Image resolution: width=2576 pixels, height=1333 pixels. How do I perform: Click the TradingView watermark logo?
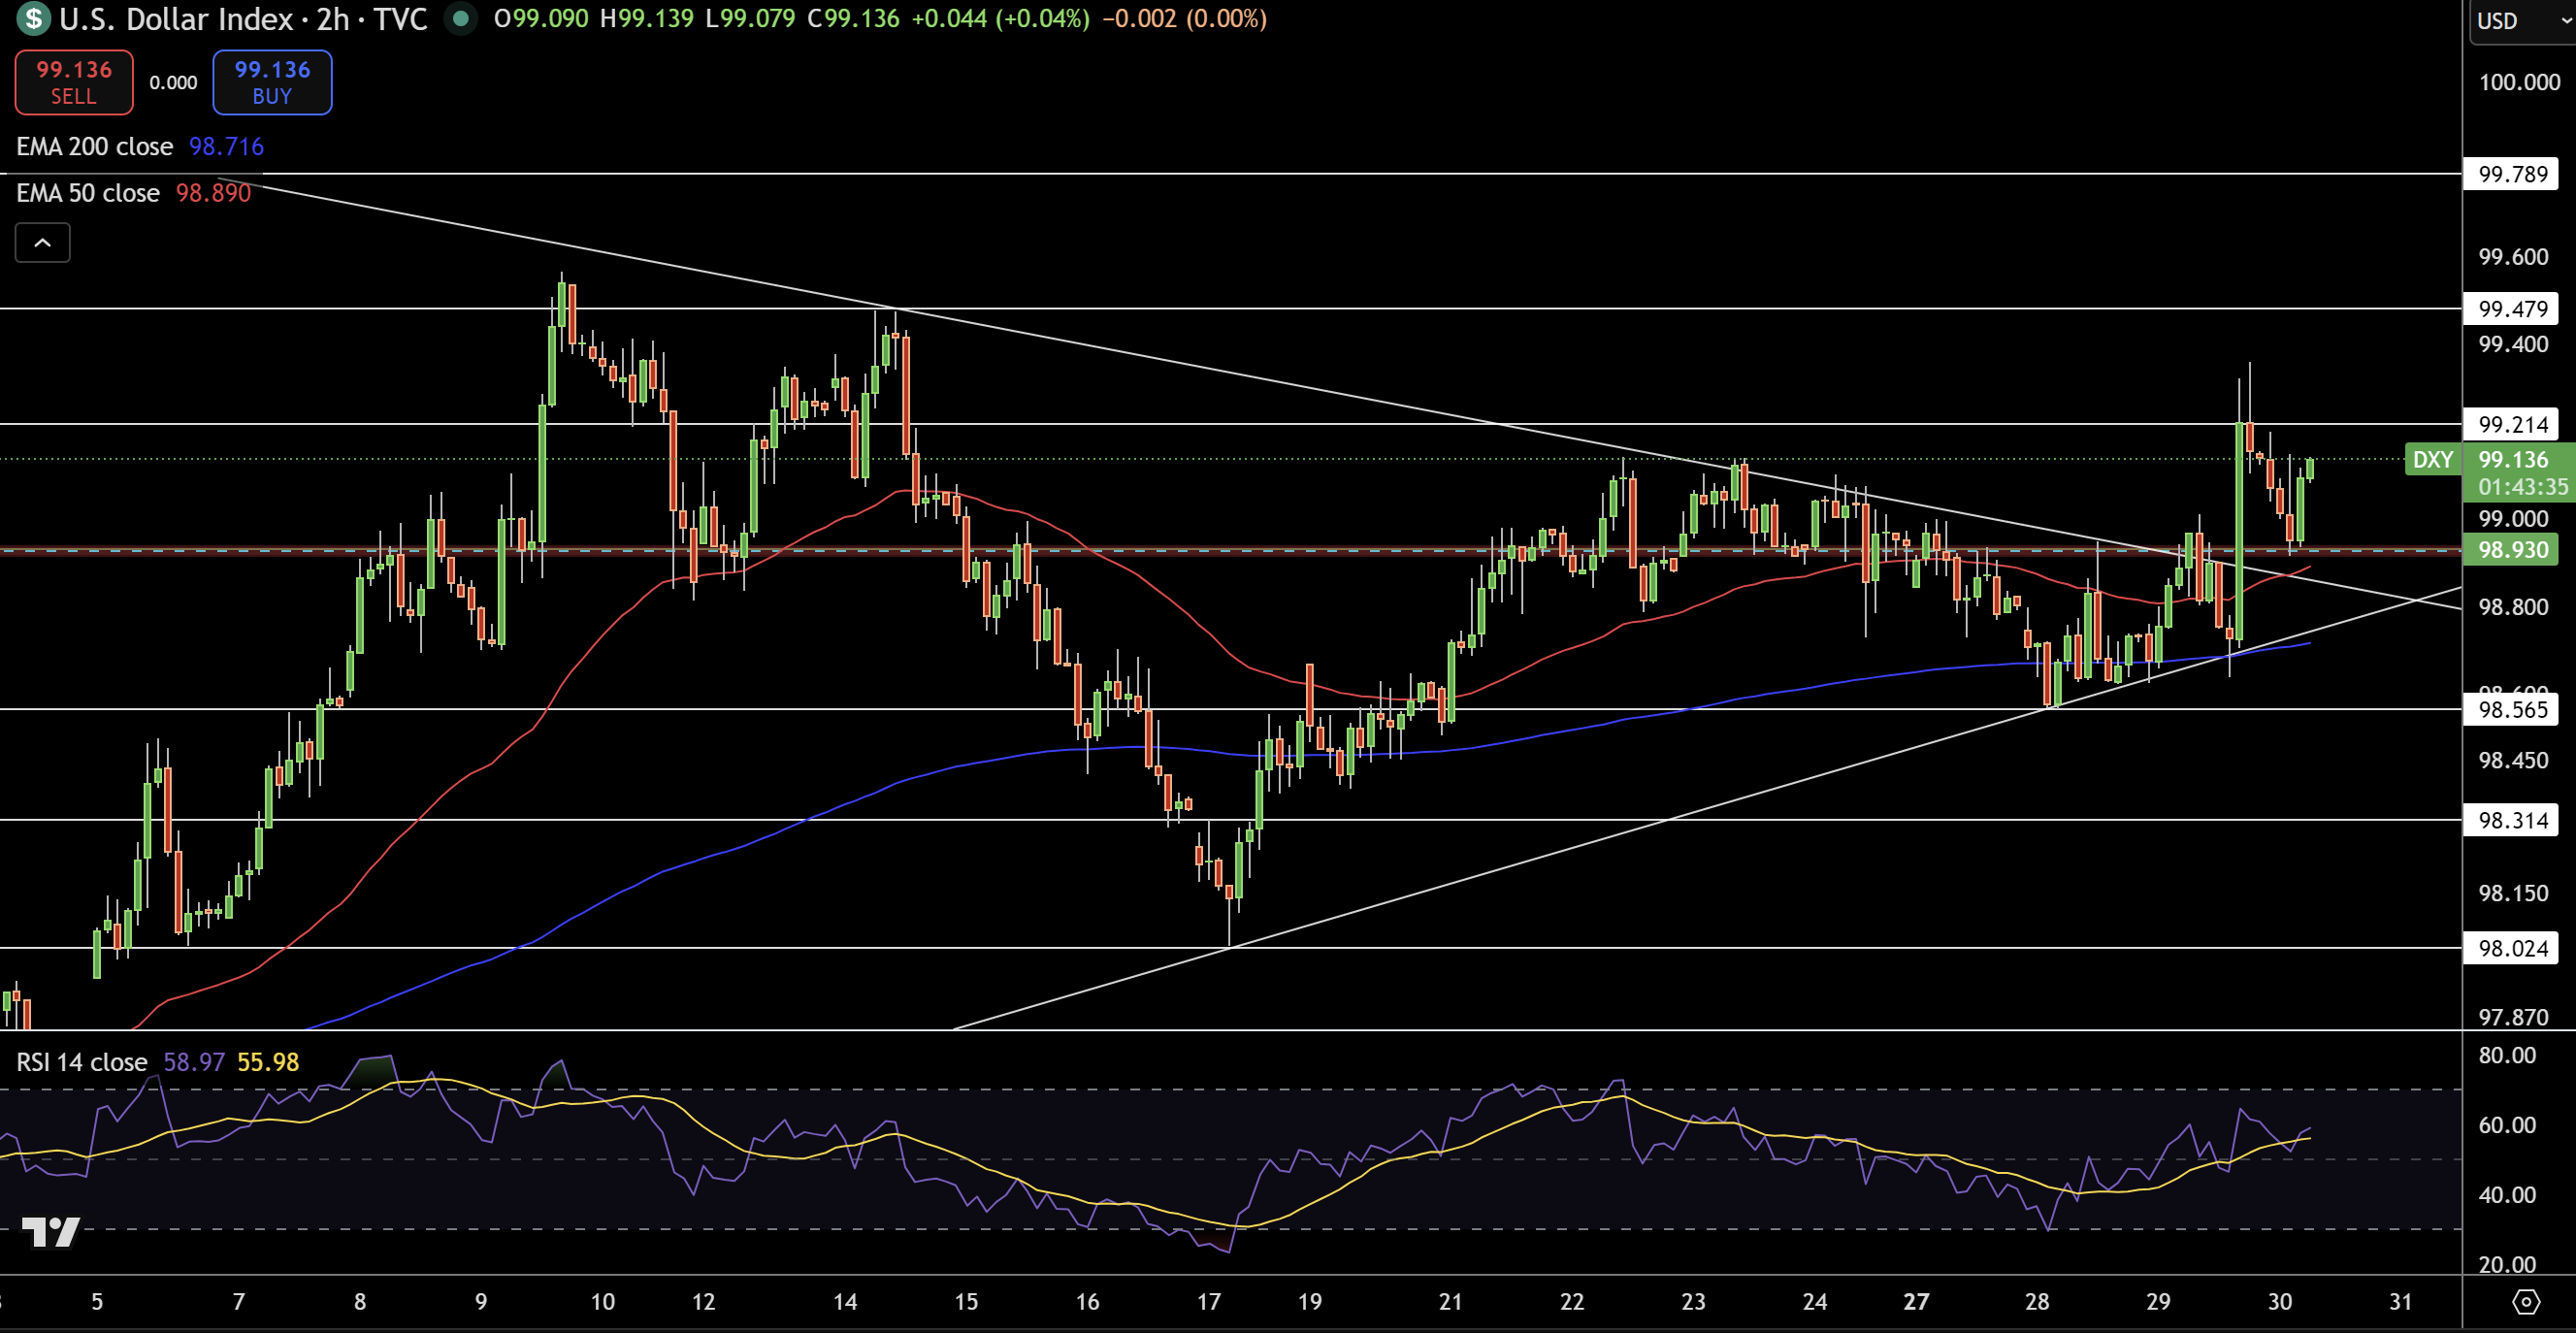click(52, 1233)
